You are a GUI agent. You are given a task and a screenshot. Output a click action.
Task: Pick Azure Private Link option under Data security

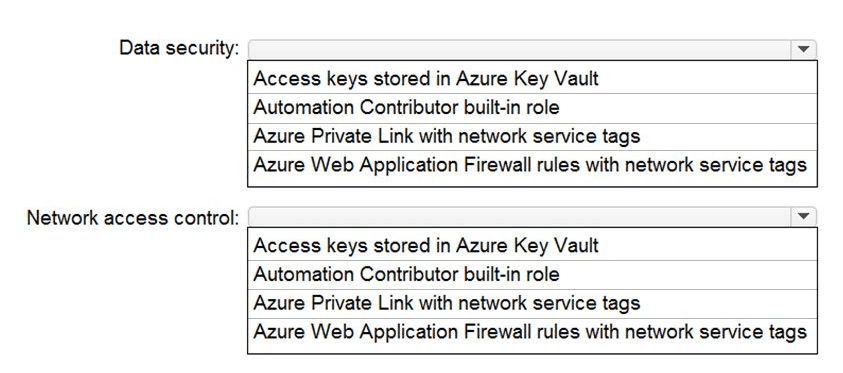click(x=532, y=137)
